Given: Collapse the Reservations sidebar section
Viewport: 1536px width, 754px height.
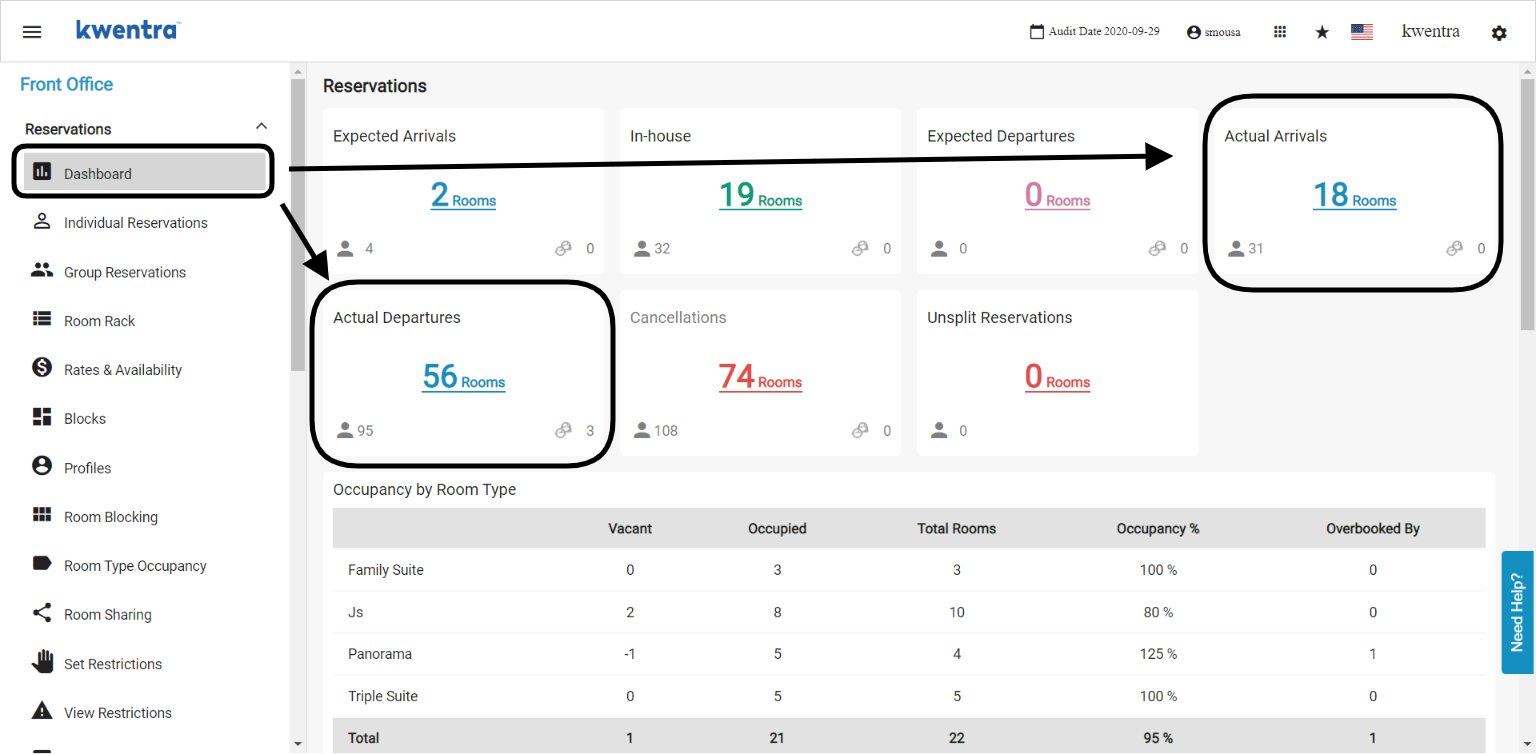Looking at the screenshot, I should (x=261, y=126).
